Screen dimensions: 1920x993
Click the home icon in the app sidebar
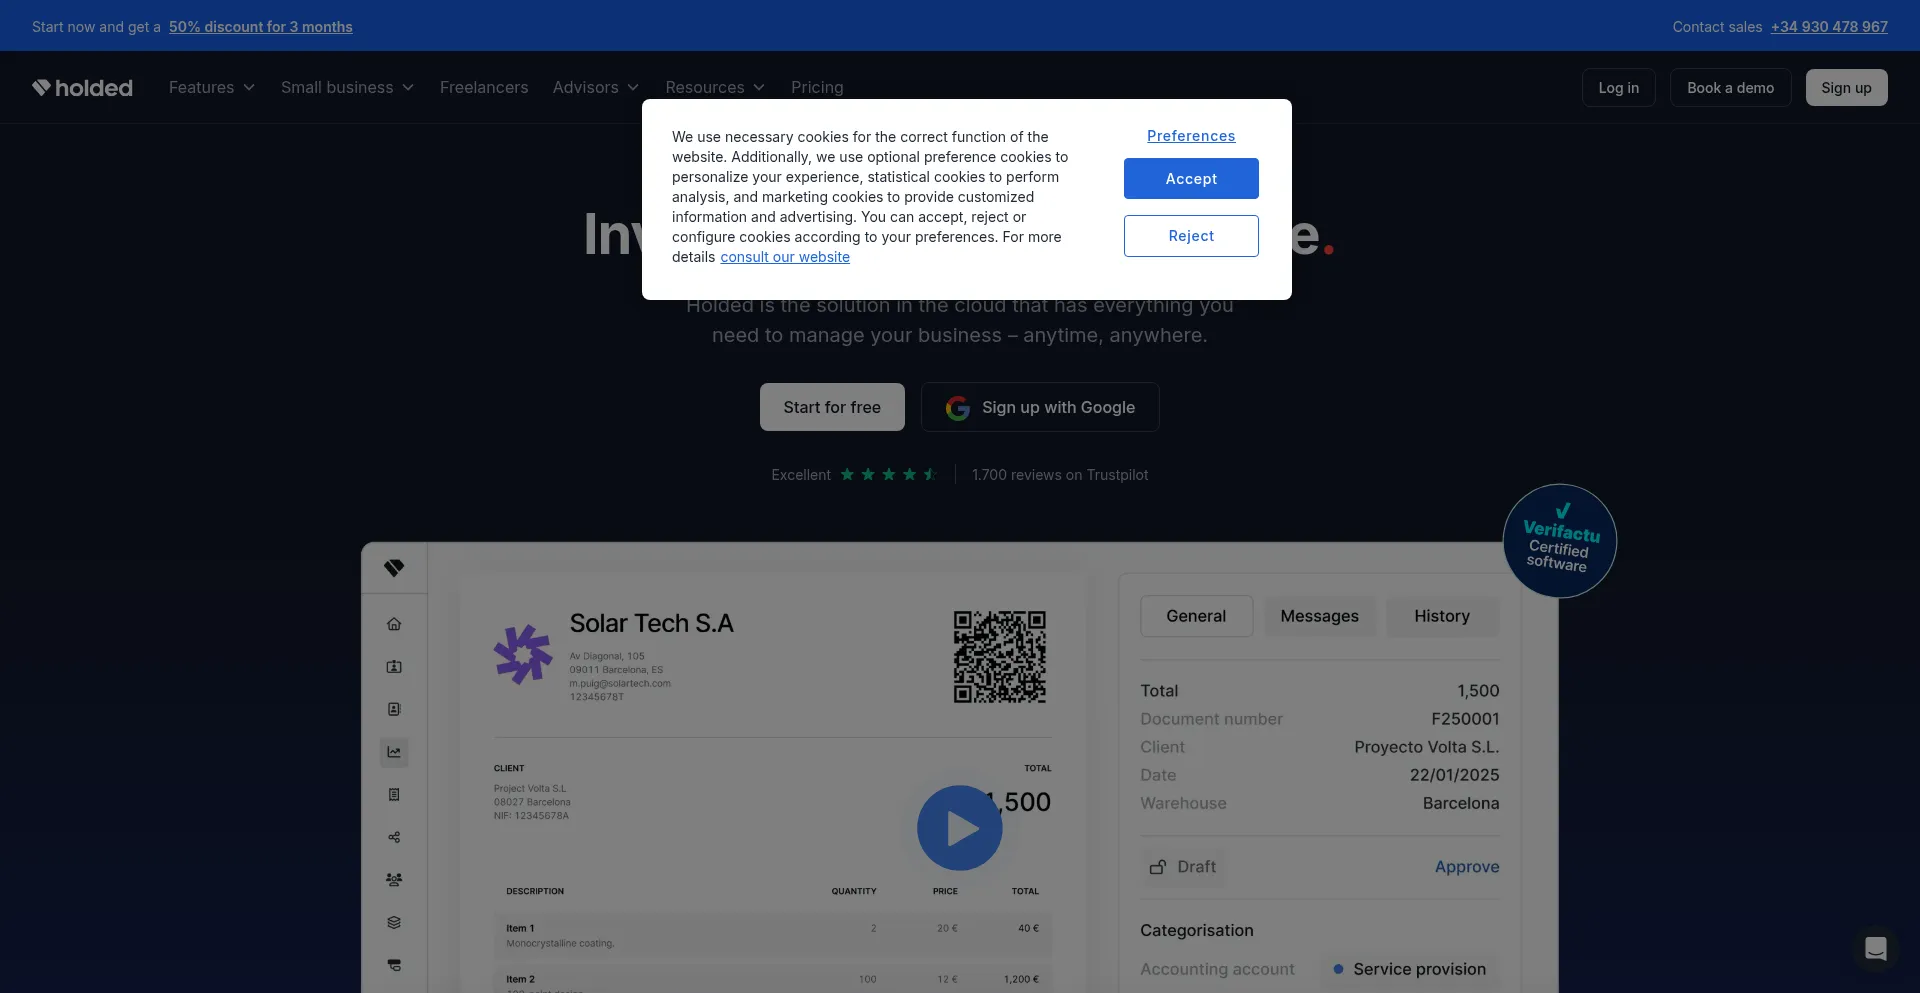[x=394, y=624]
